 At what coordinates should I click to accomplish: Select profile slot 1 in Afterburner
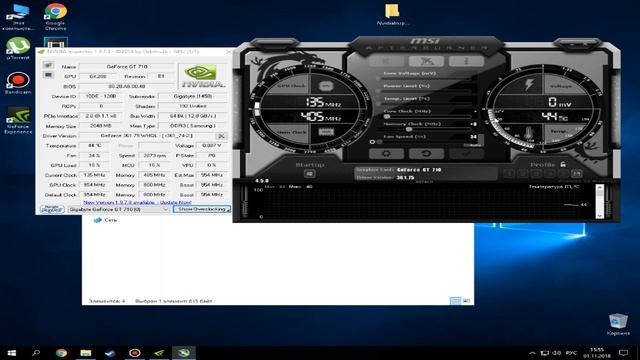pyautogui.click(x=509, y=173)
